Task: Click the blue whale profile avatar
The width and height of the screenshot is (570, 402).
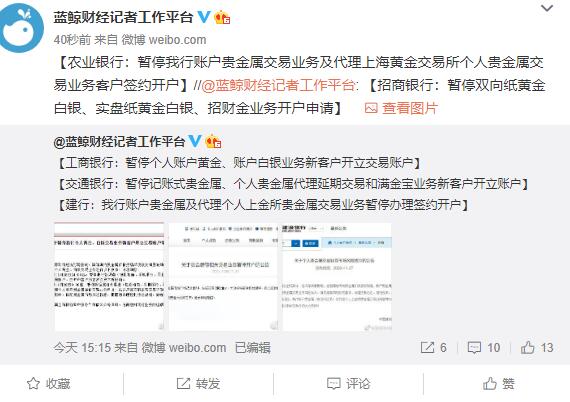Action: 21,27
